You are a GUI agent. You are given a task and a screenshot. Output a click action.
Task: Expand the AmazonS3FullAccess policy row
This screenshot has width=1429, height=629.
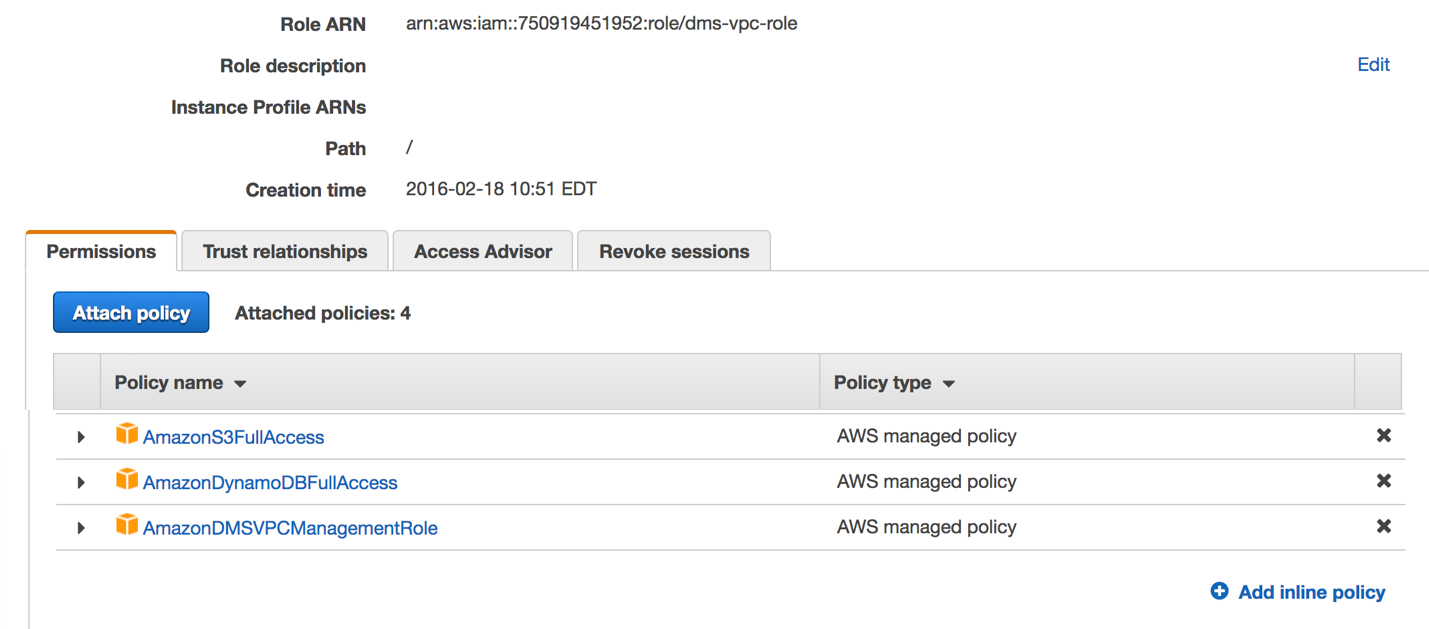(x=81, y=437)
